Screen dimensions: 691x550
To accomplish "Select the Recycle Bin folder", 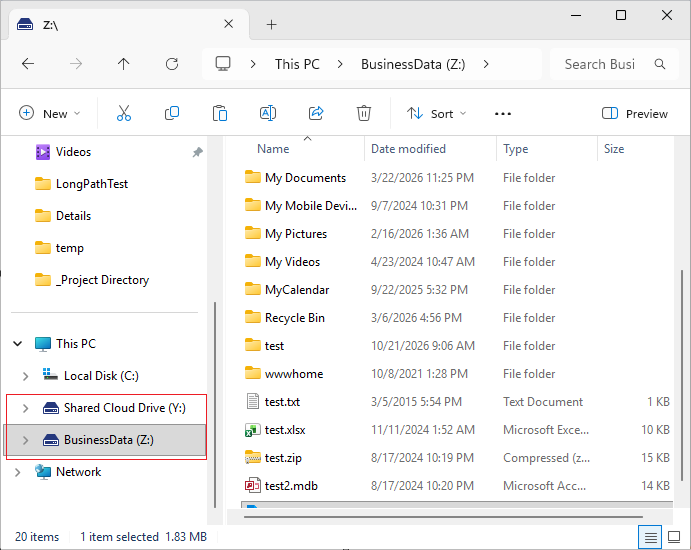I will click(294, 318).
